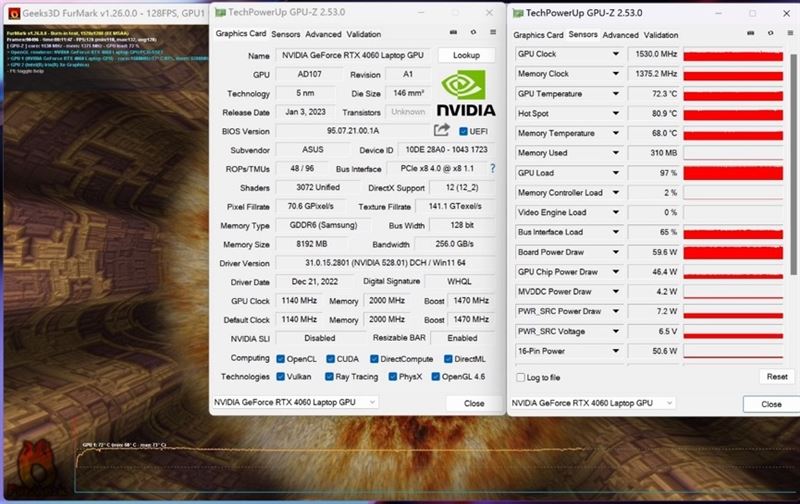Switch to Graphics Card tab in right GPU-Z
The image size is (800, 504).
[x=538, y=35]
